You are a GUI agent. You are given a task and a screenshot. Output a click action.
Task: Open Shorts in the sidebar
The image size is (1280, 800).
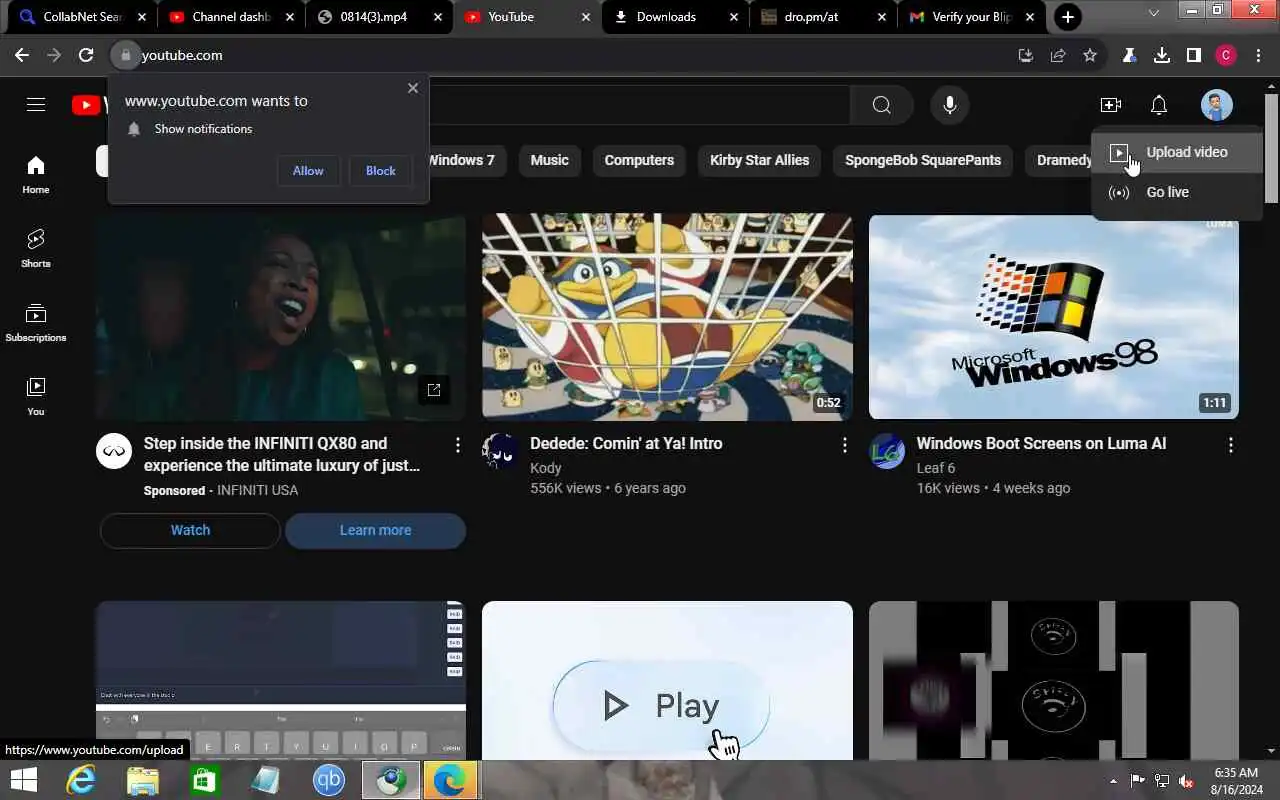coord(36,249)
